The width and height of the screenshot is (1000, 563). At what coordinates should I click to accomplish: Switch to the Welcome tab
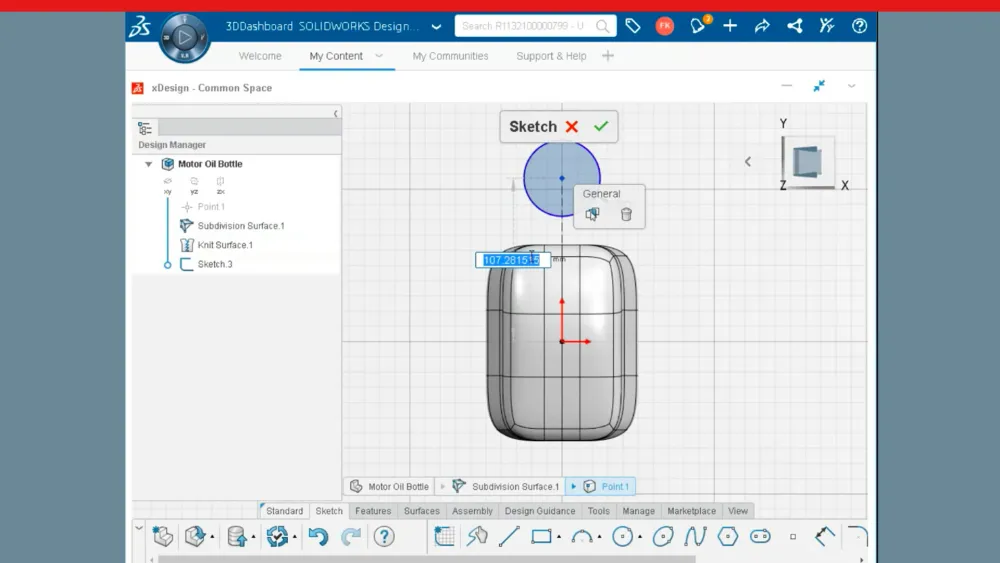pyautogui.click(x=260, y=56)
